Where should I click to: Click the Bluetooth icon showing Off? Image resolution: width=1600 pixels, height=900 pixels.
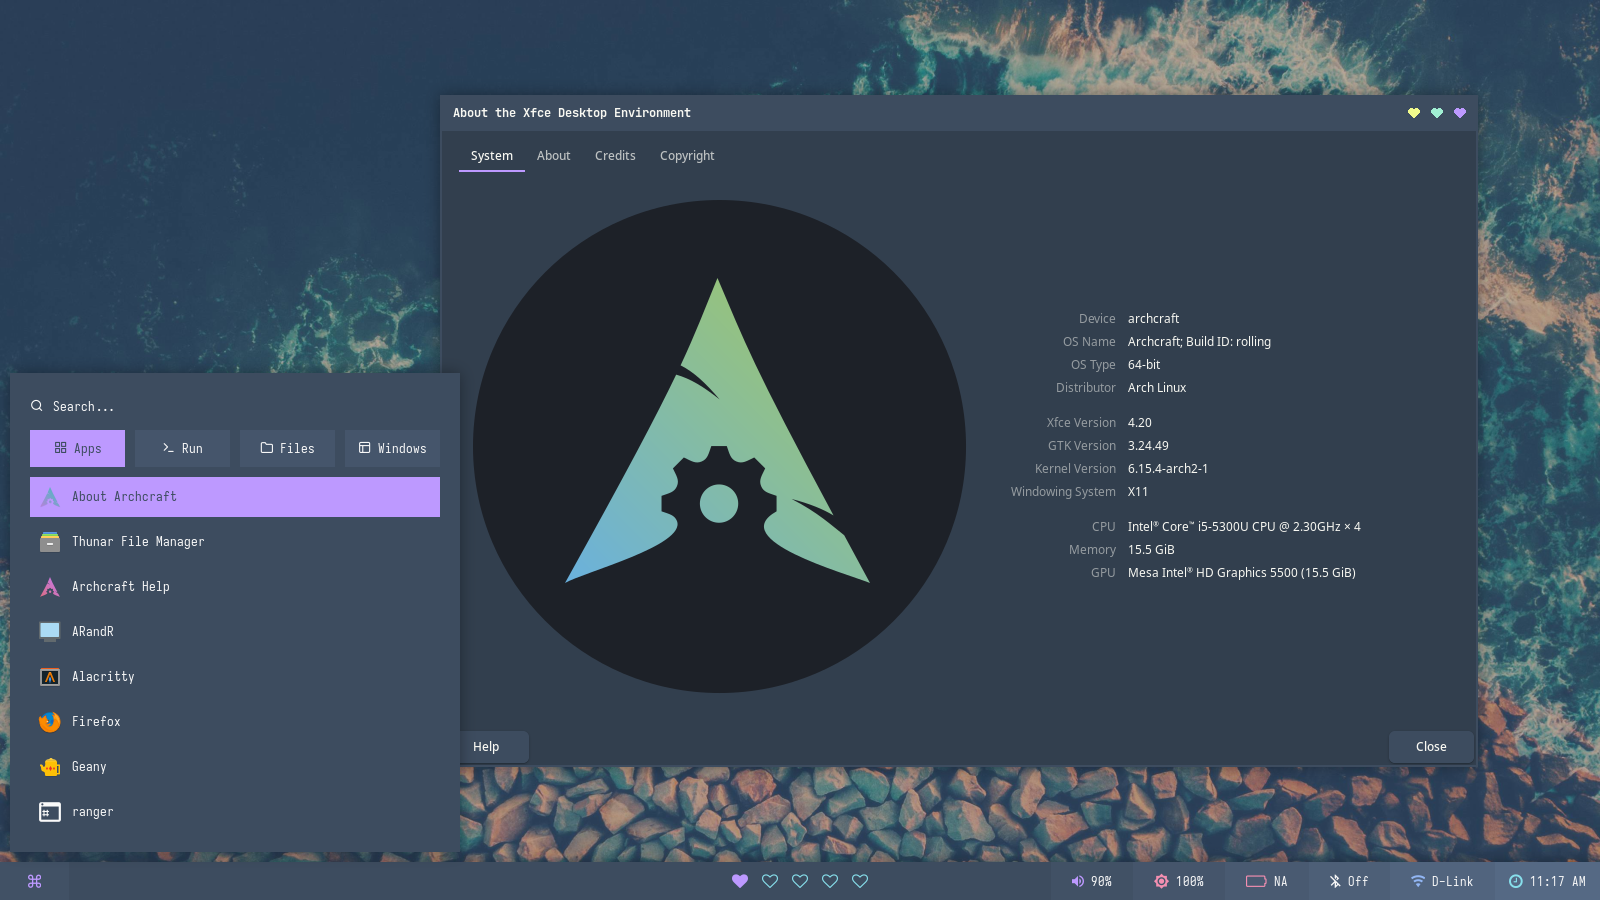coord(1335,881)
